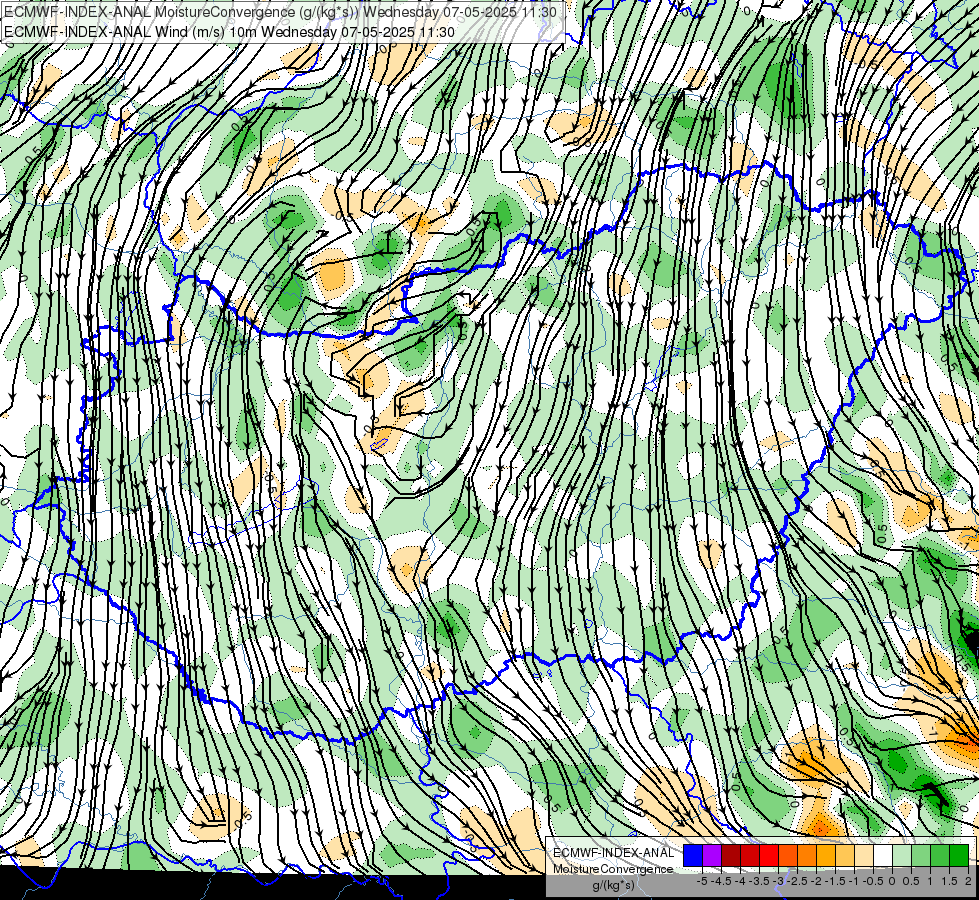This screenshot has width=979, height=900.
Task: Click the 'ECMWF-INDEX-ANAL' legend label
Action: 613,853
